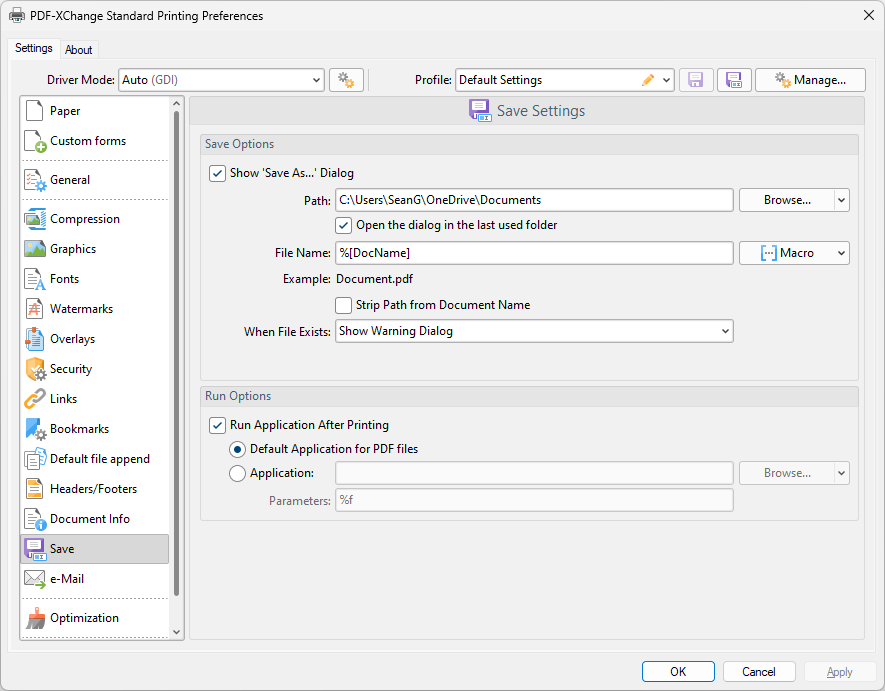Screen dimensions: 885x691
Task: Select the e-Mail envelope icon
Action: point(35,579)
